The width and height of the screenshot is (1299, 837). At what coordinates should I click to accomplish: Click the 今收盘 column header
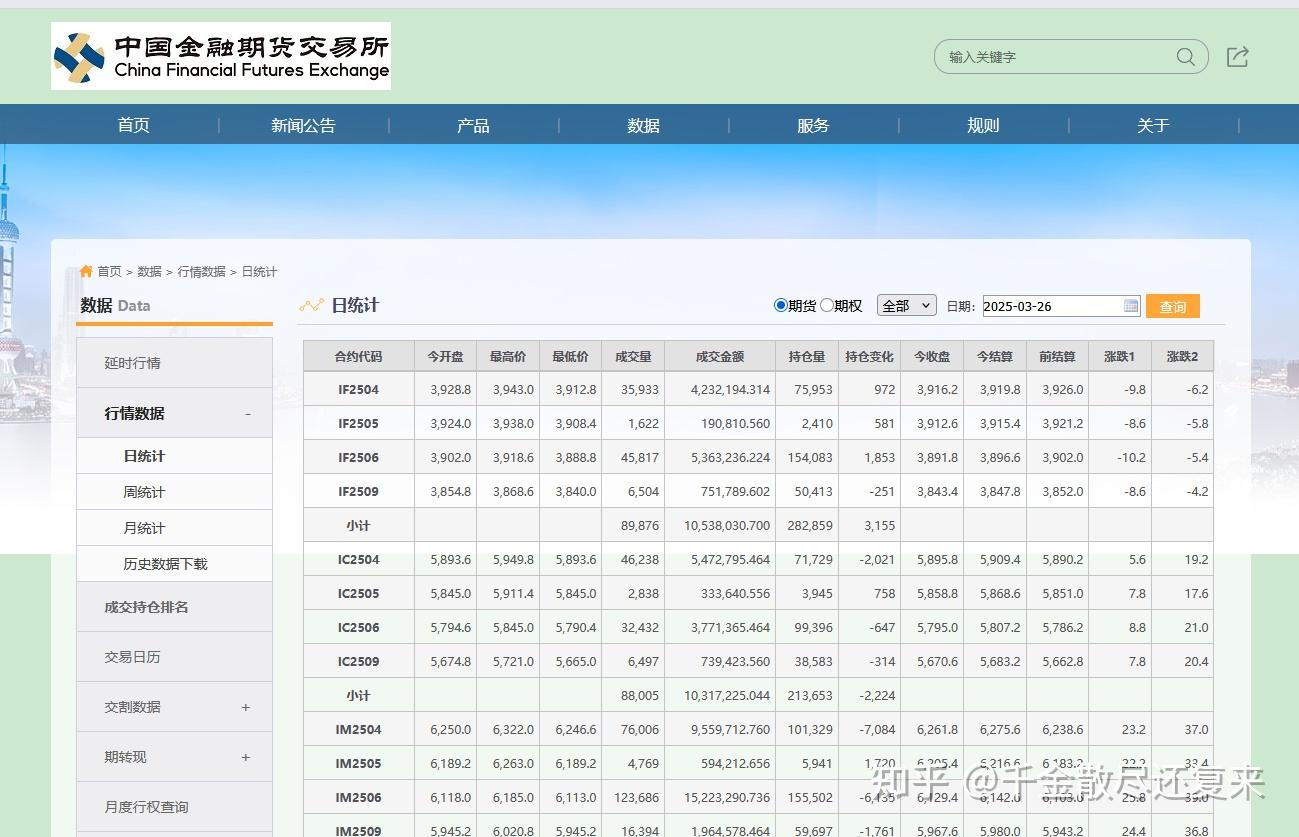pos(932,356)
